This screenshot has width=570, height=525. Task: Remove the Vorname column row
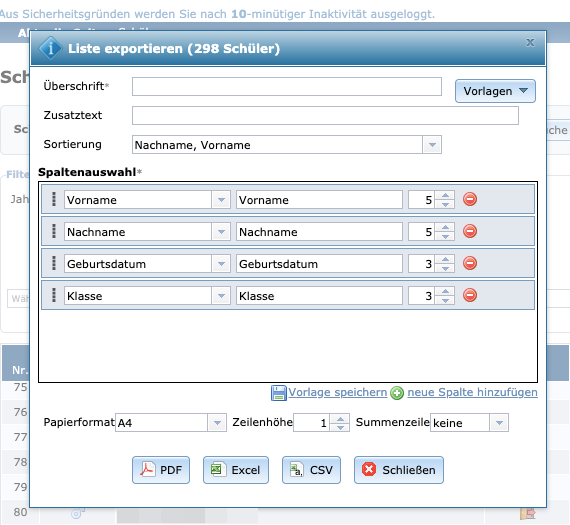(x=470, y=199)
